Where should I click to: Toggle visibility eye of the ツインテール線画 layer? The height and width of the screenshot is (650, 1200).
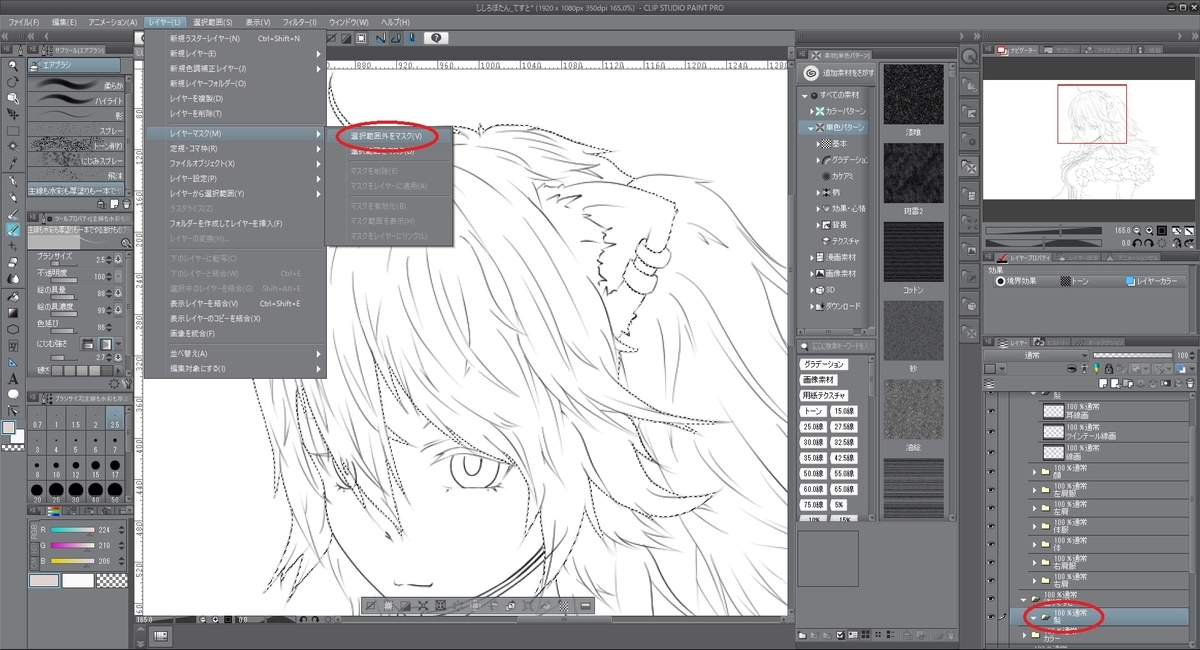coord(993,432)
